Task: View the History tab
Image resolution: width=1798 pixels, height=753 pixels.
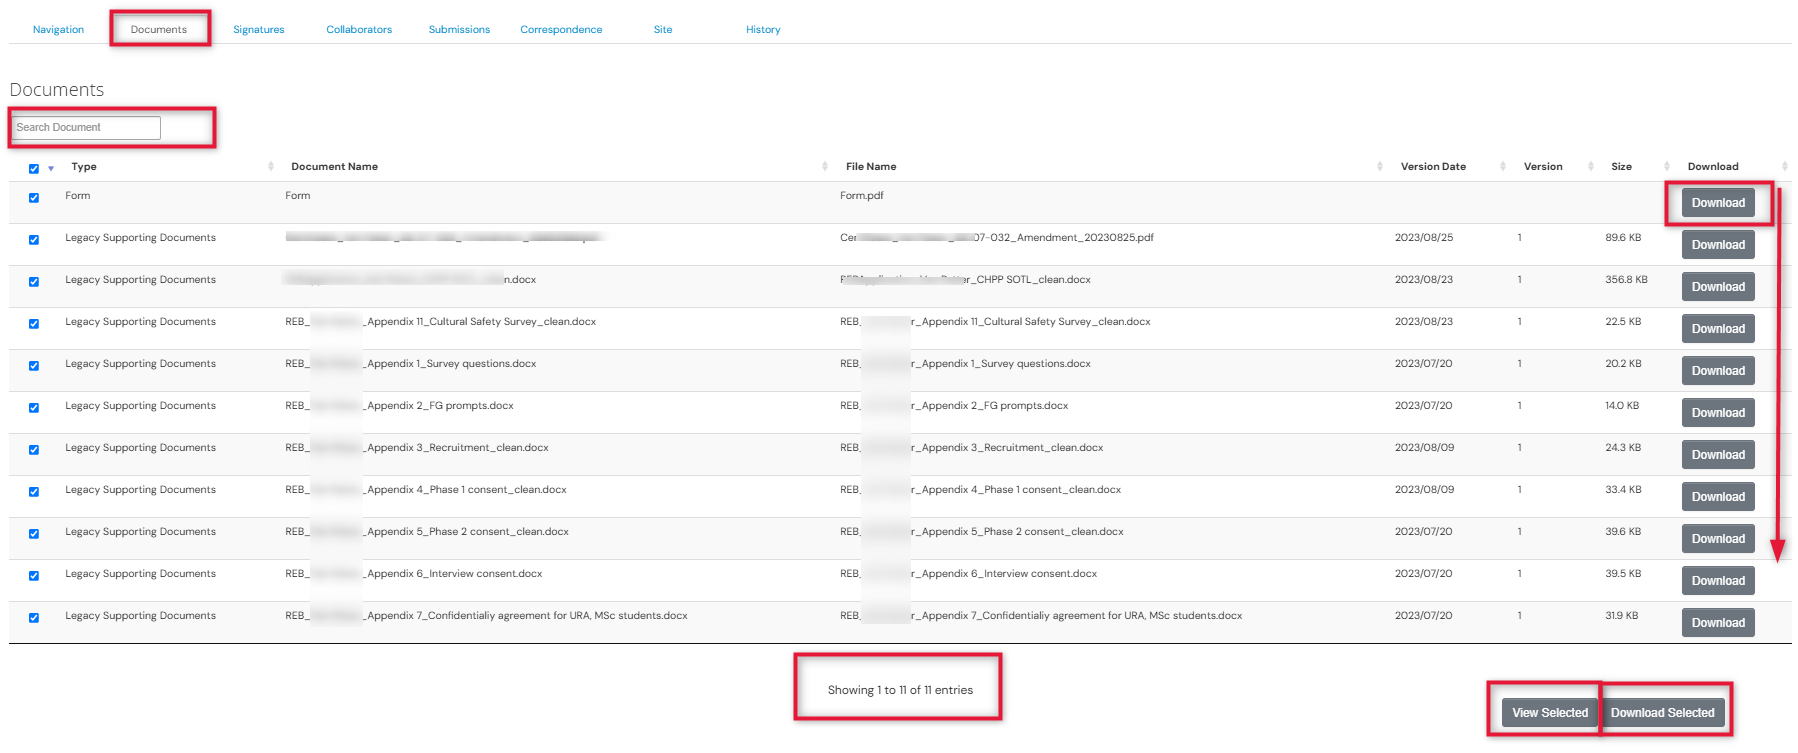Action: click(763, 30)
